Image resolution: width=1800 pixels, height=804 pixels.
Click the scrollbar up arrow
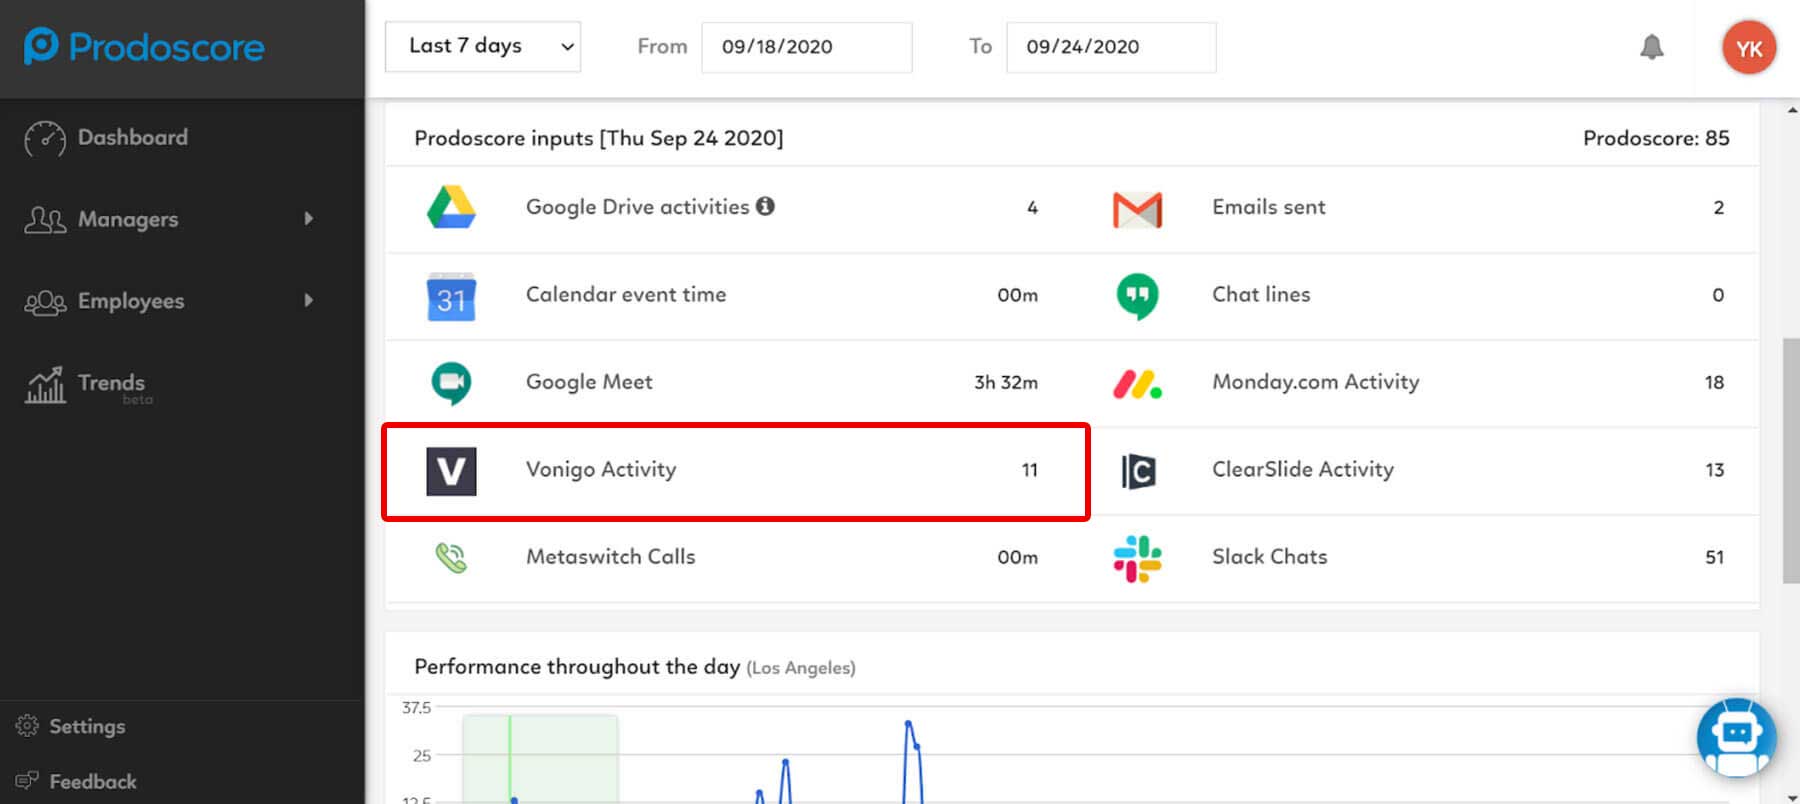1791,110
